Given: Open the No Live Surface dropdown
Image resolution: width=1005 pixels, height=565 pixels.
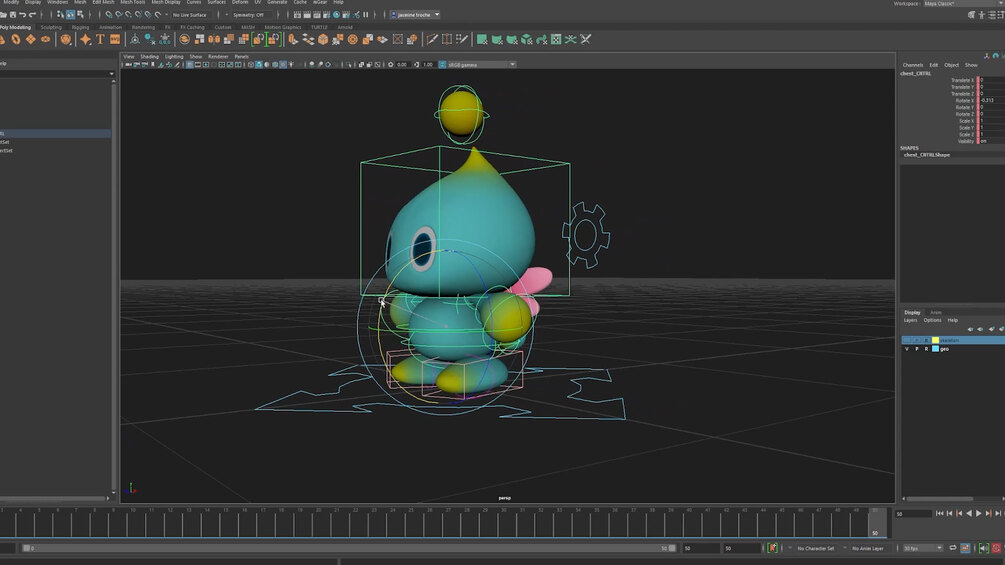Looking at the screenshot, I should (x=190, y=15).
